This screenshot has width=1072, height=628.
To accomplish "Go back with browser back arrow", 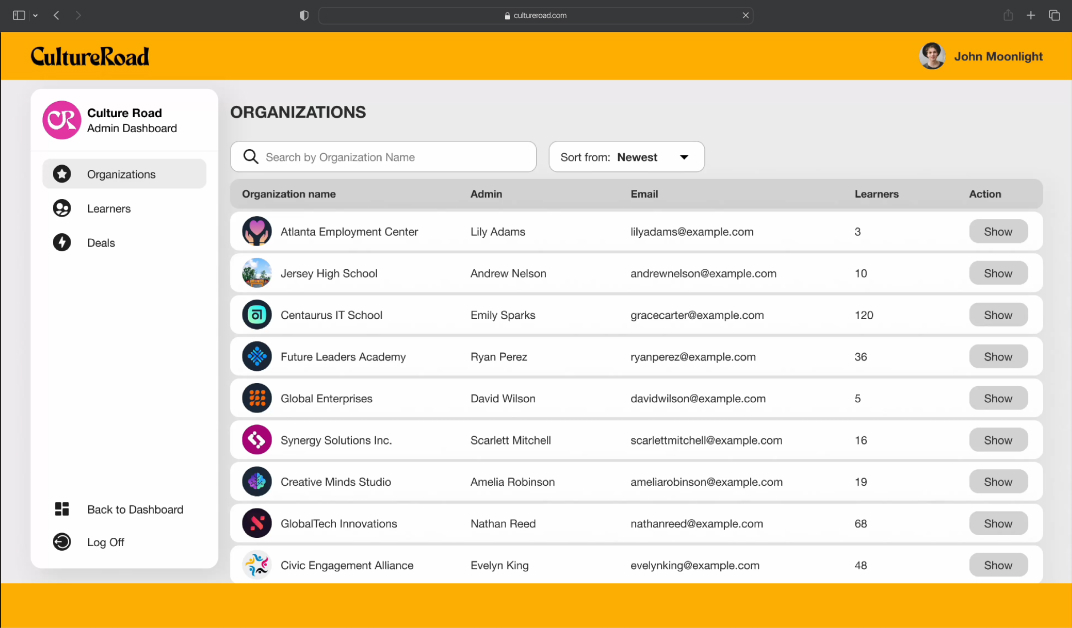I will click(57, 15).
